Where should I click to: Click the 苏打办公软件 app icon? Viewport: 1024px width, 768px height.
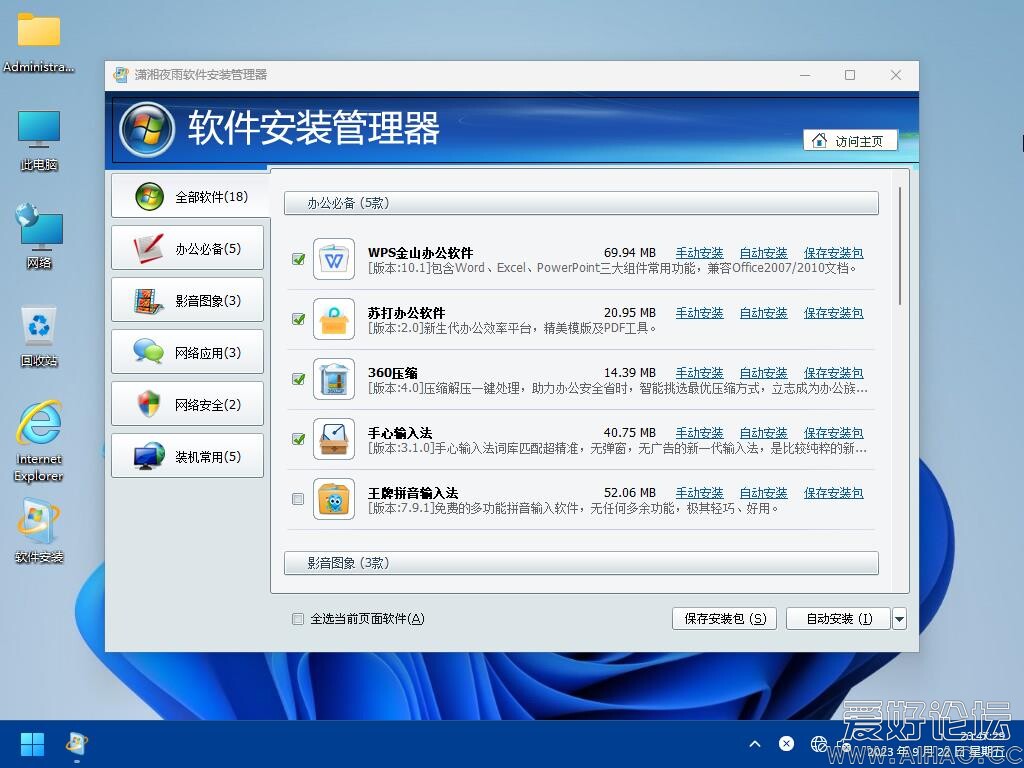(334, 319)
